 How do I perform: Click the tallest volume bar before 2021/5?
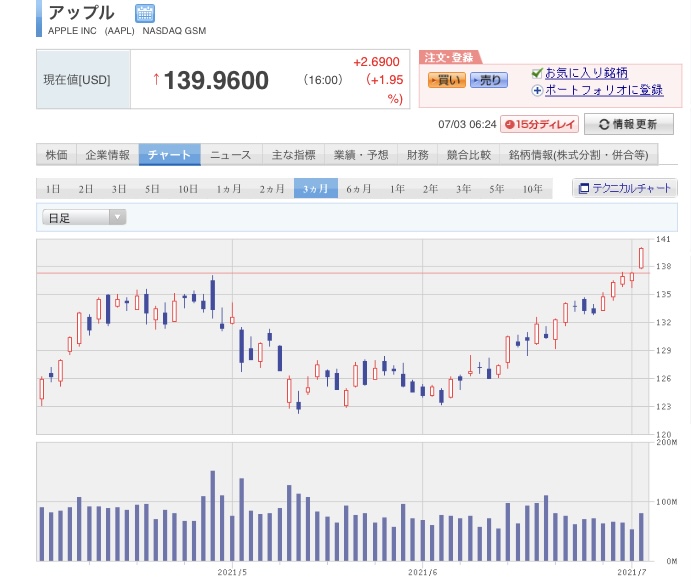(x=213, y=516)
